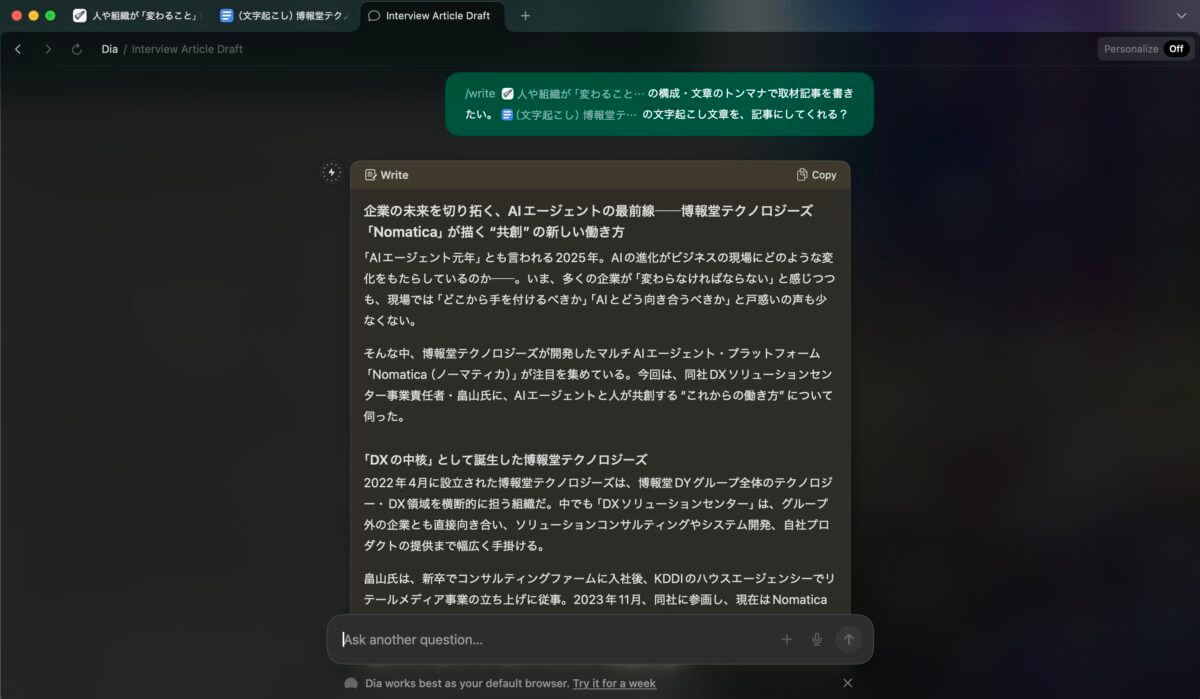Click the /write command text in the prompt bubble

pyautogui.click(x=480, y=93)
